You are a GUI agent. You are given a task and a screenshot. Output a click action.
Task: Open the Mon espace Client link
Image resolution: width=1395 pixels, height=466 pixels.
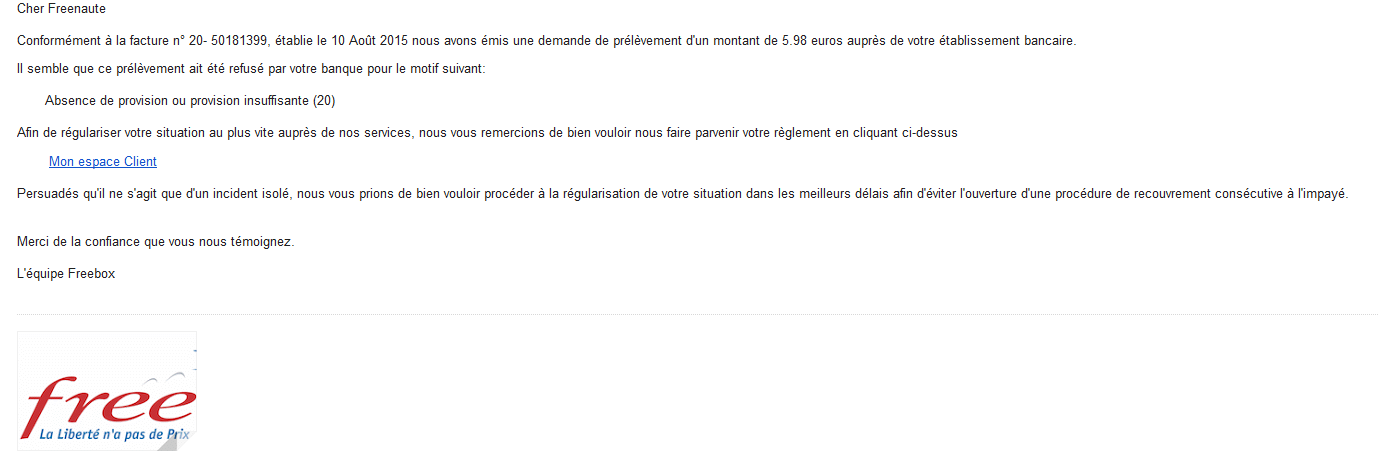coord(102,162)
